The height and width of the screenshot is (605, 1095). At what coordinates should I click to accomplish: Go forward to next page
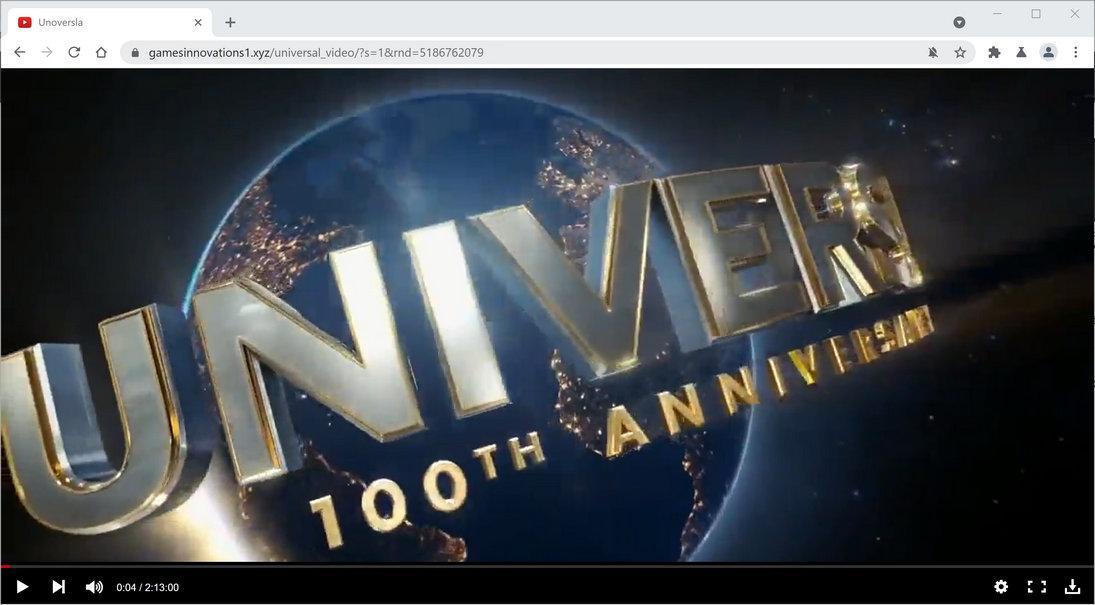point(47,52)
